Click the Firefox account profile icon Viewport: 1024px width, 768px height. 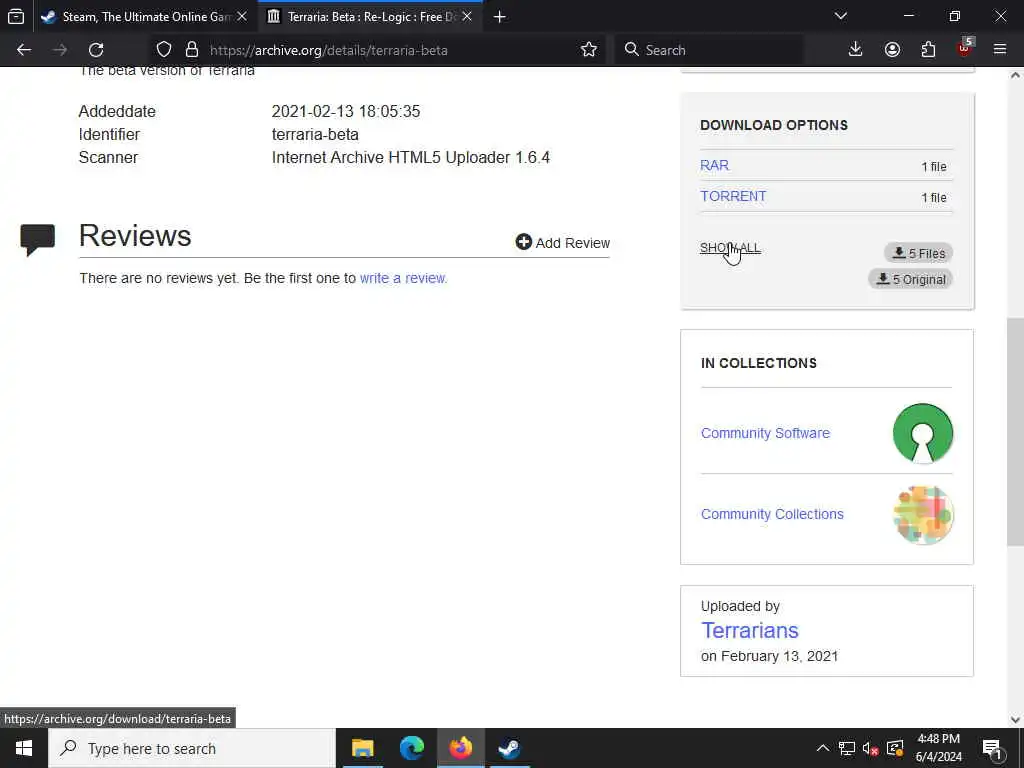892,50
